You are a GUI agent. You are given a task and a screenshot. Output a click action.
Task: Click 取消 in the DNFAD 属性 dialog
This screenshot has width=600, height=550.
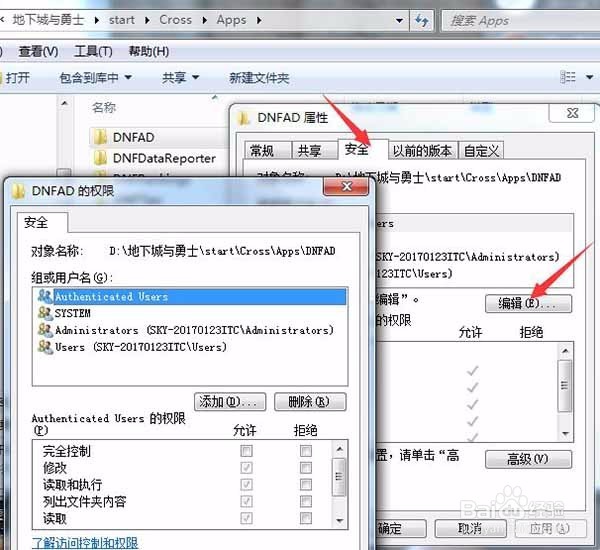pyautogui.click(x=471, y=529)
